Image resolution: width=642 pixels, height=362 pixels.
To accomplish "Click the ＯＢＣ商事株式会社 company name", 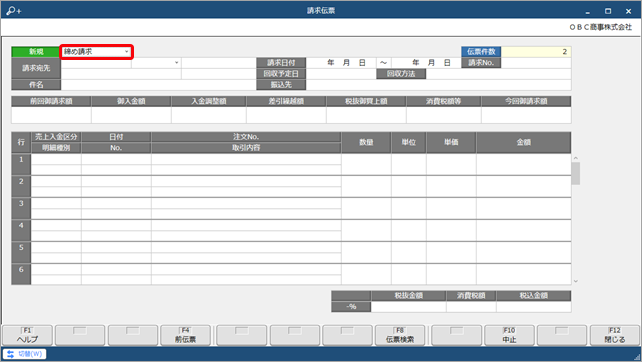I will point(600,27).
